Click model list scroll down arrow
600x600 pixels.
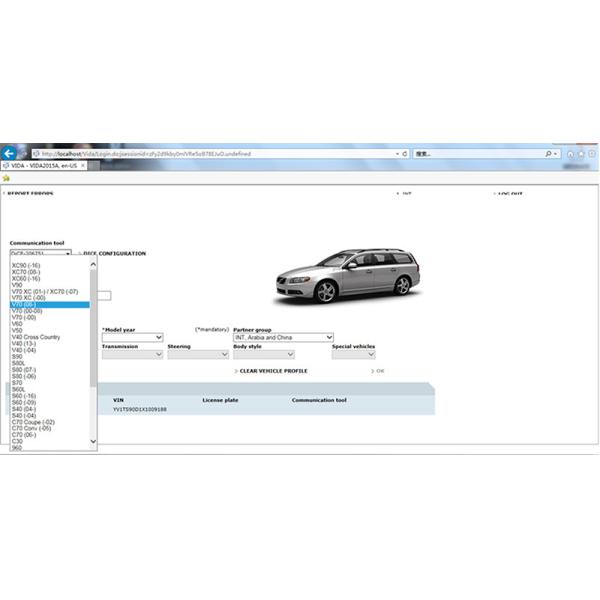93,441
